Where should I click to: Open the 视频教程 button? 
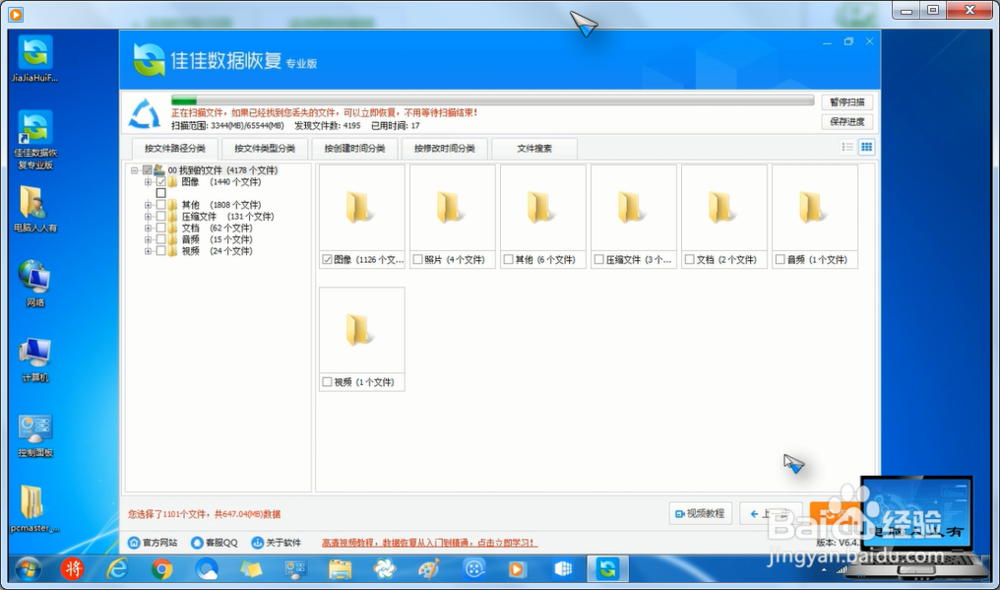tap(700, 513)
